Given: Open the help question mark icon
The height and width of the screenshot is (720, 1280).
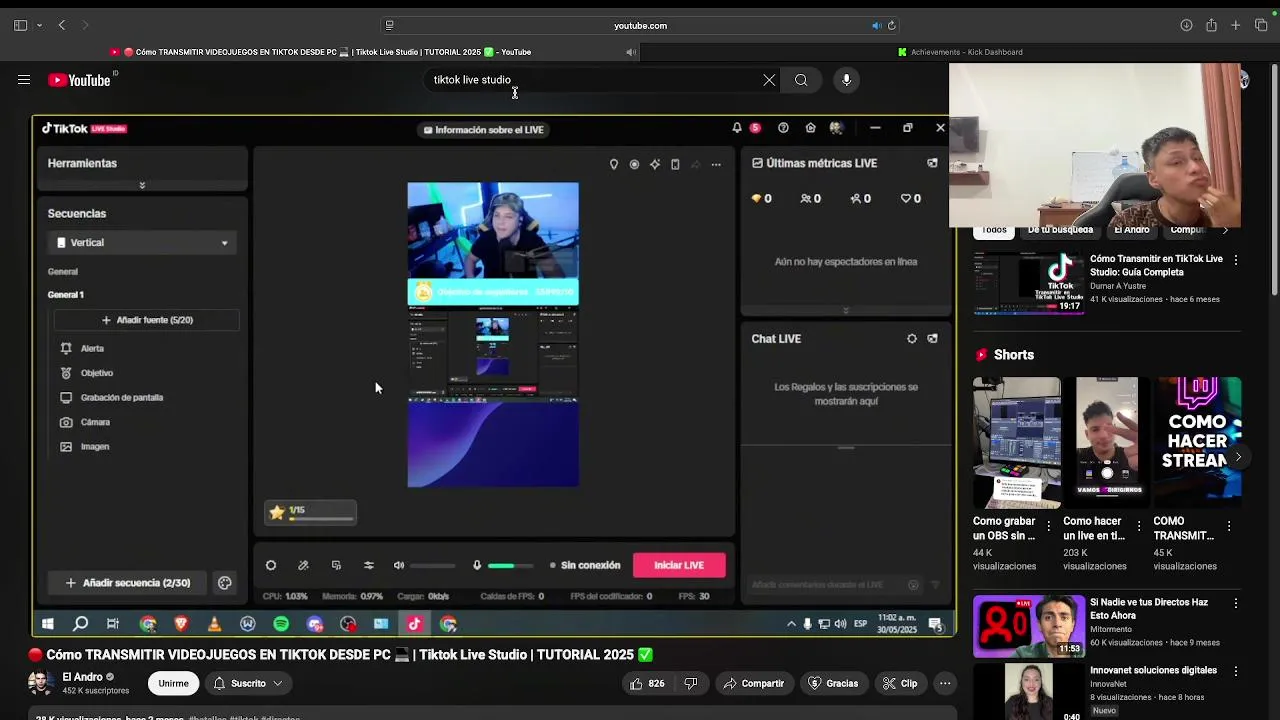Looking at the screenshot, I should (783, 128).
